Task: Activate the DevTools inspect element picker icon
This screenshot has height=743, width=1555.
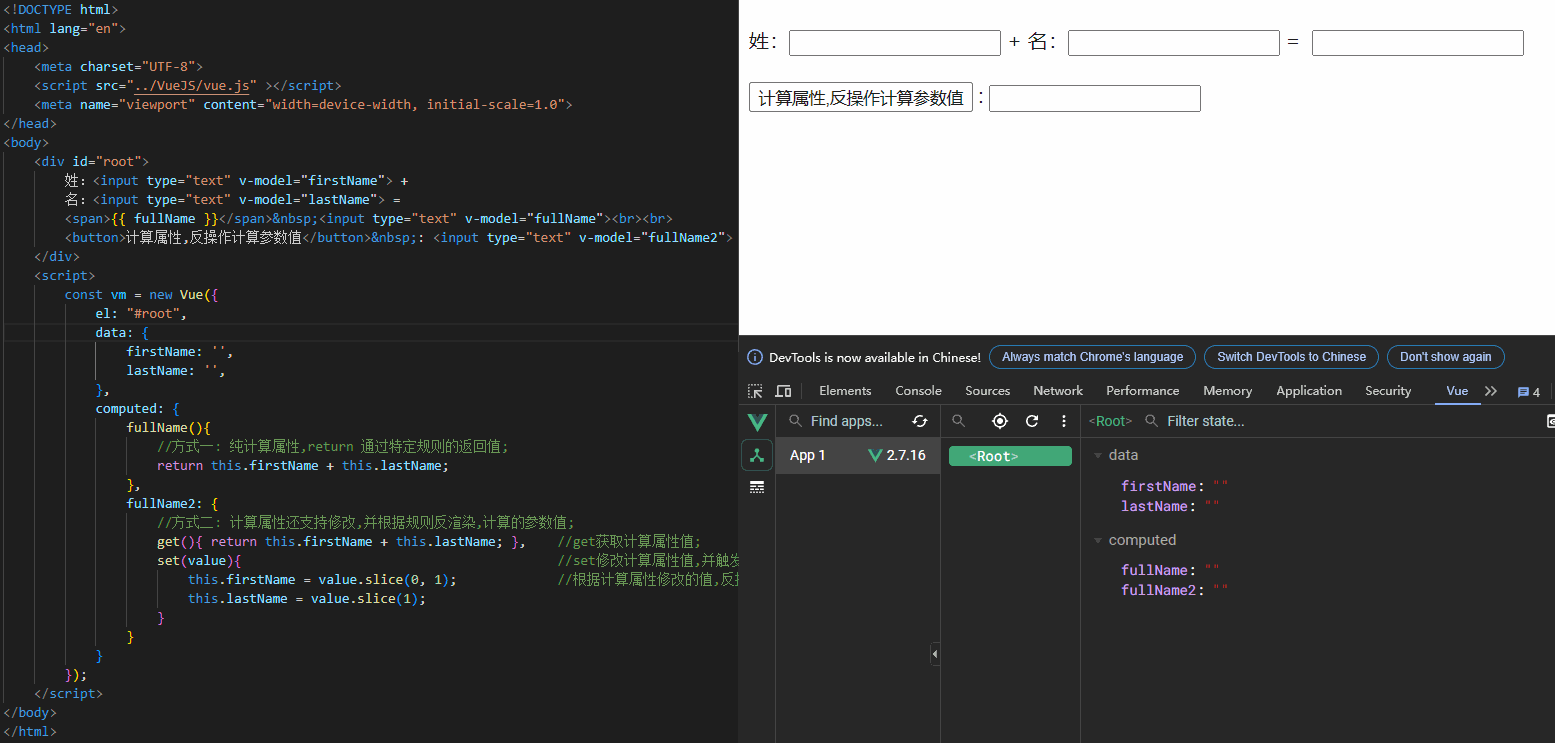Action: point(755,391)
